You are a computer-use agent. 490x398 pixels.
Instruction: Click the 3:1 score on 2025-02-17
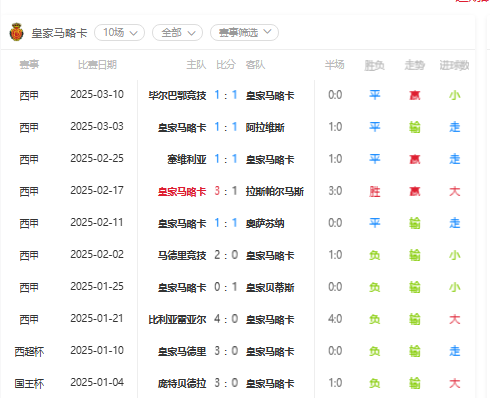(226, 191)
